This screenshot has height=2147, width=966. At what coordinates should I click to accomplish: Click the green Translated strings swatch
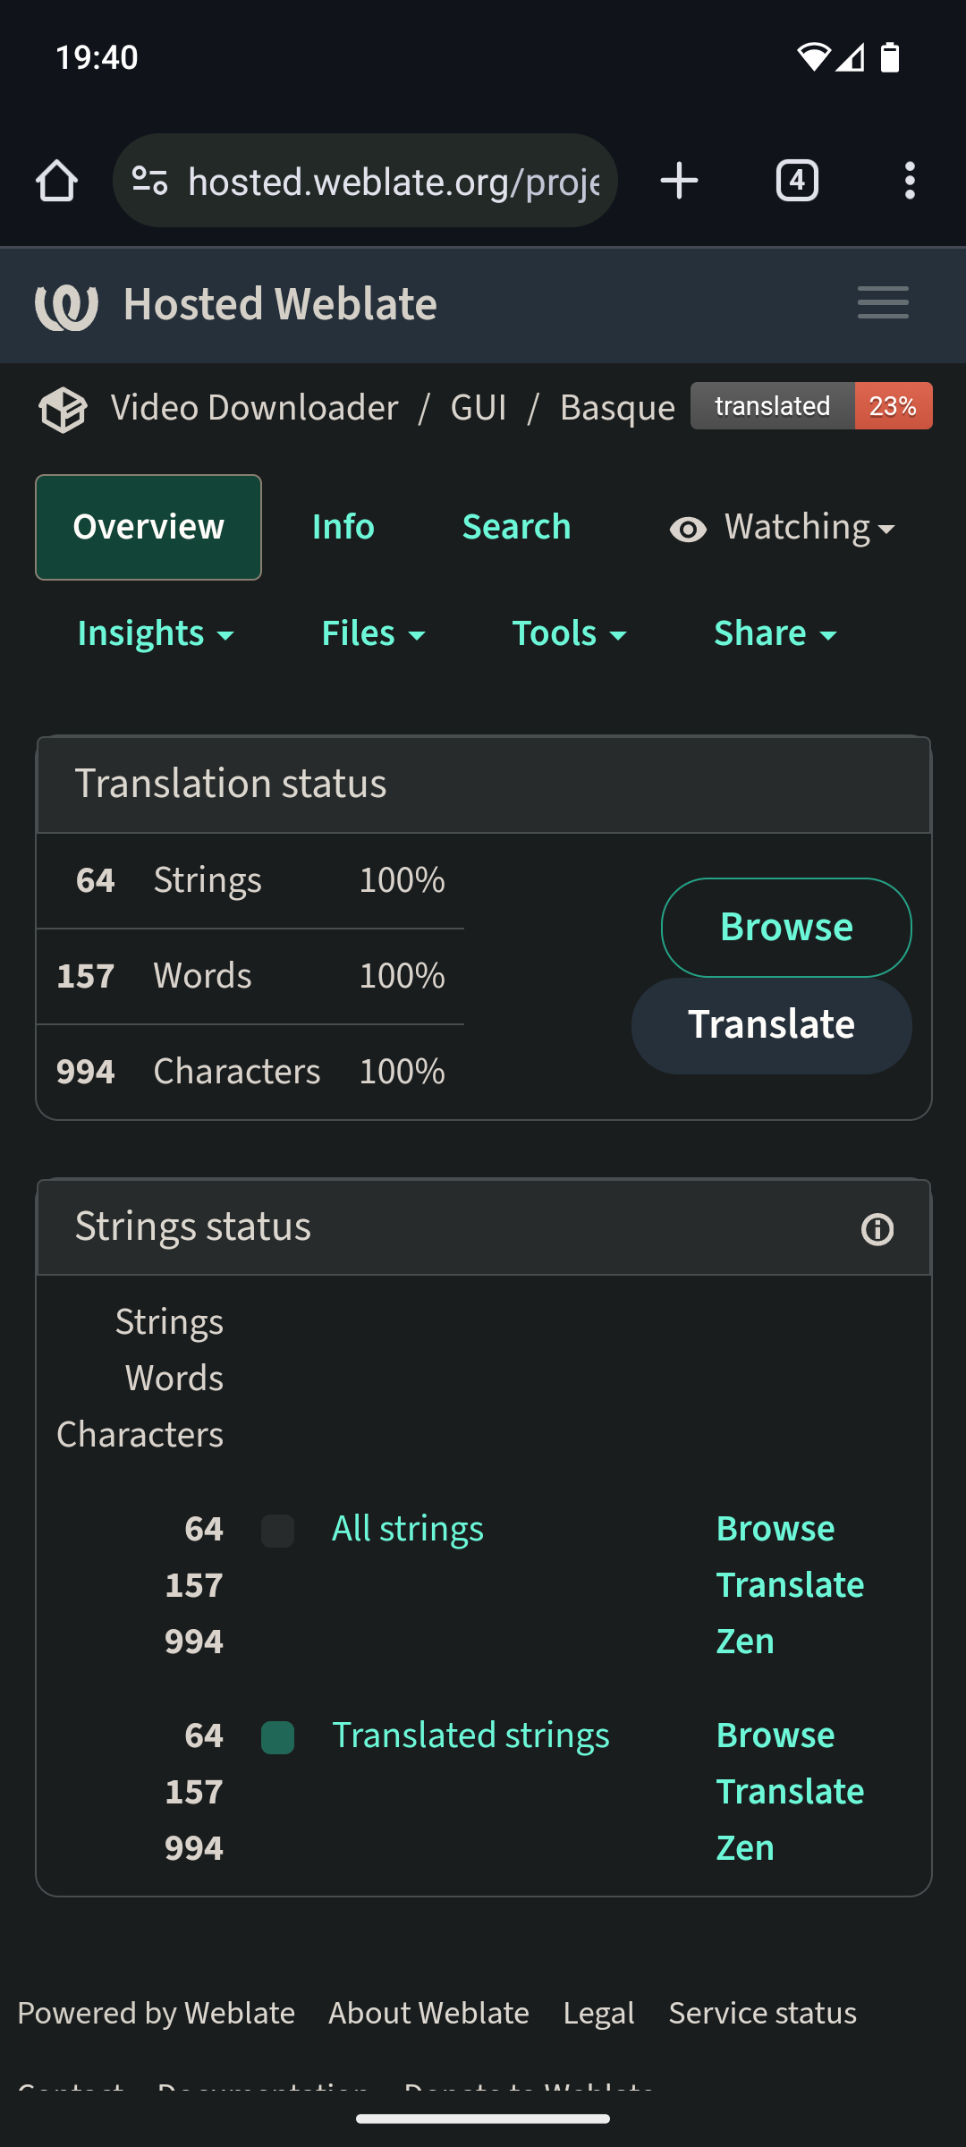pos(277,1737)
